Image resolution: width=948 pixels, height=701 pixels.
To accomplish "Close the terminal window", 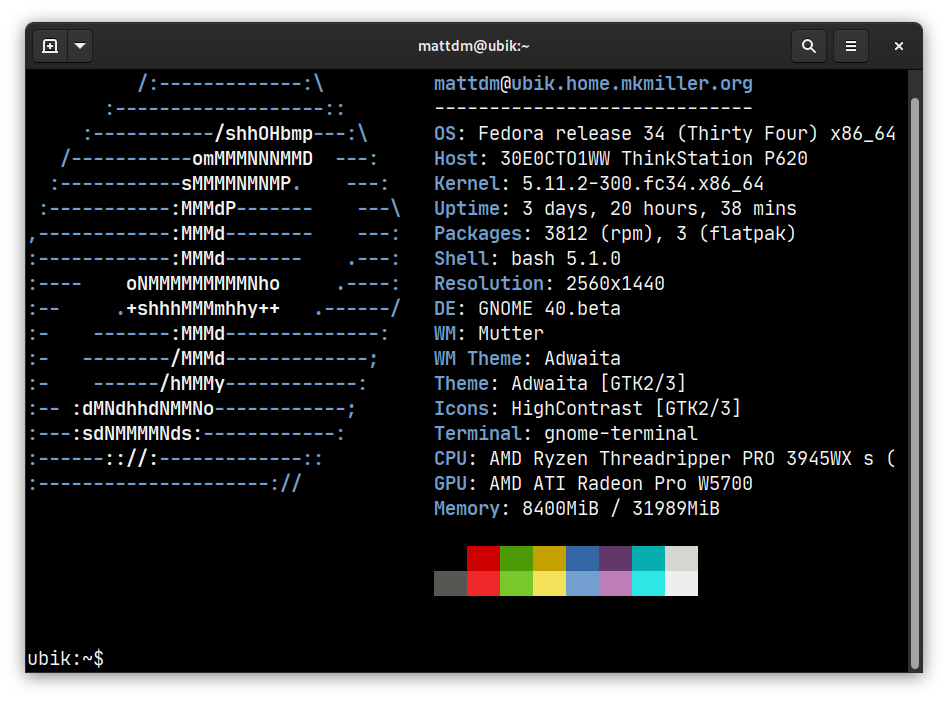I will 898,46.
